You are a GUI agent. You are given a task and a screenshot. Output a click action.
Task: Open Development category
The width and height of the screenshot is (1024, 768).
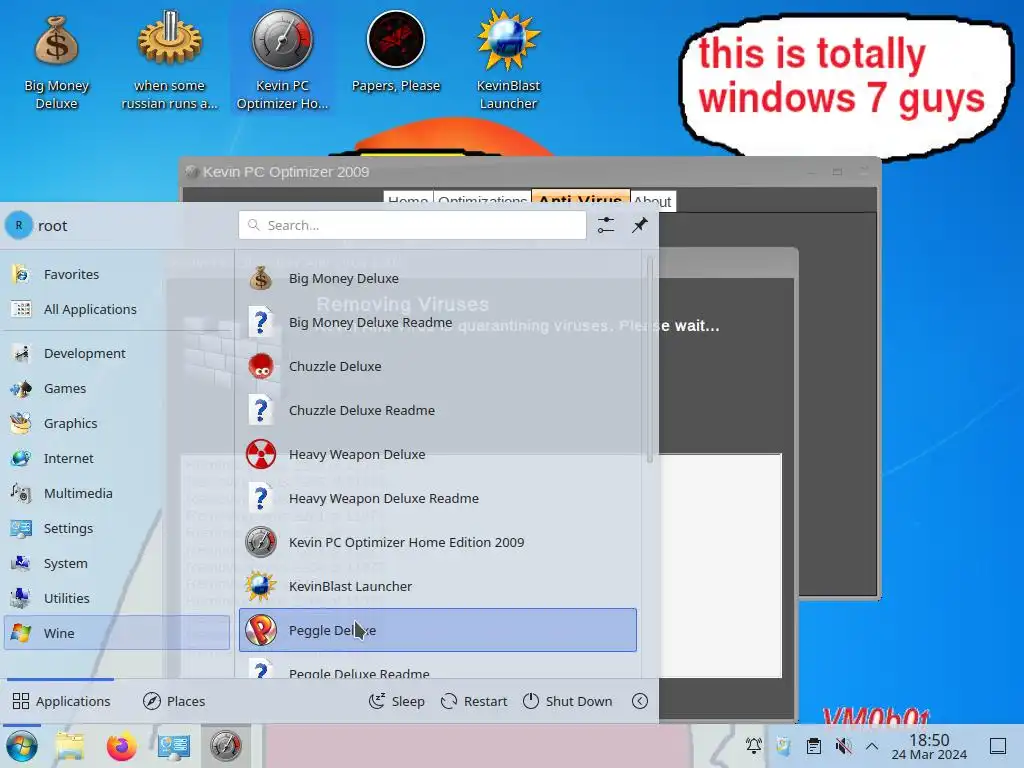pos(116,353)
